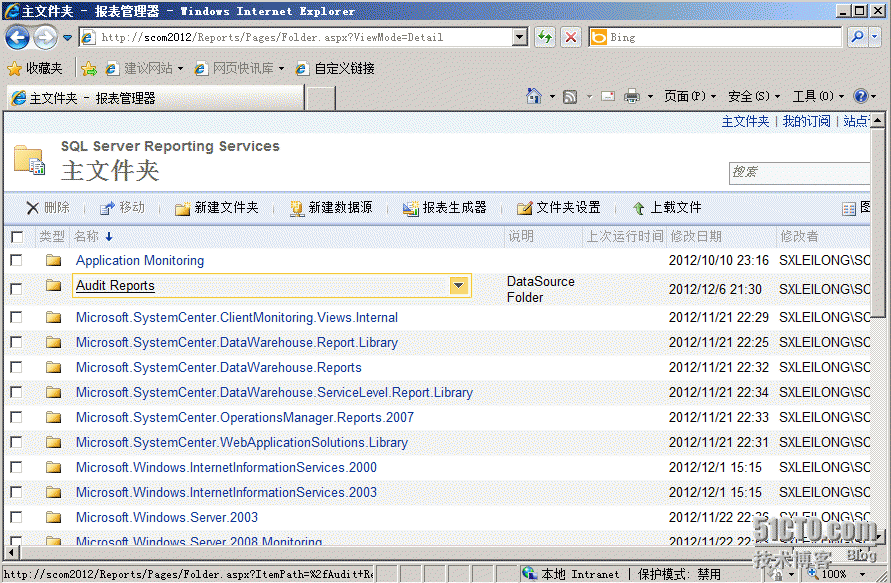Click the New Data Source icon
891x583 pixels.
(x=296, y=209)
